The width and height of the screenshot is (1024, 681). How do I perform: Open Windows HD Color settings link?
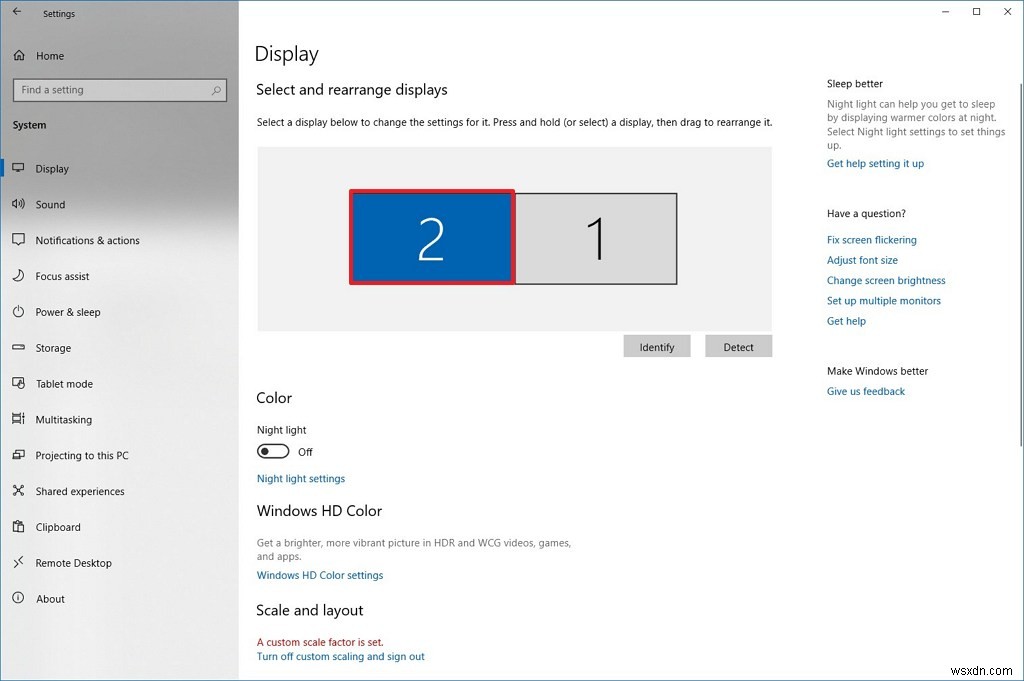(x=320, y=575)
